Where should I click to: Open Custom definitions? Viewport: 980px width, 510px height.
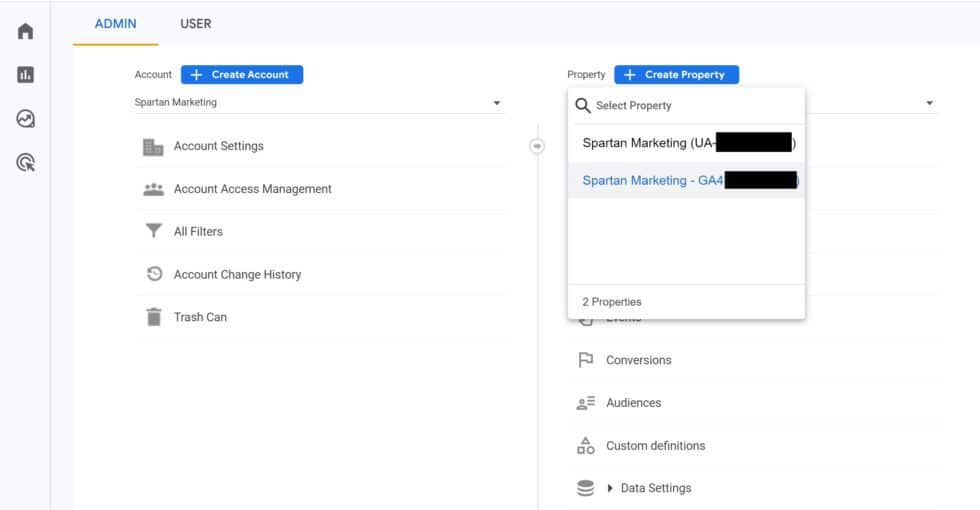656,446
